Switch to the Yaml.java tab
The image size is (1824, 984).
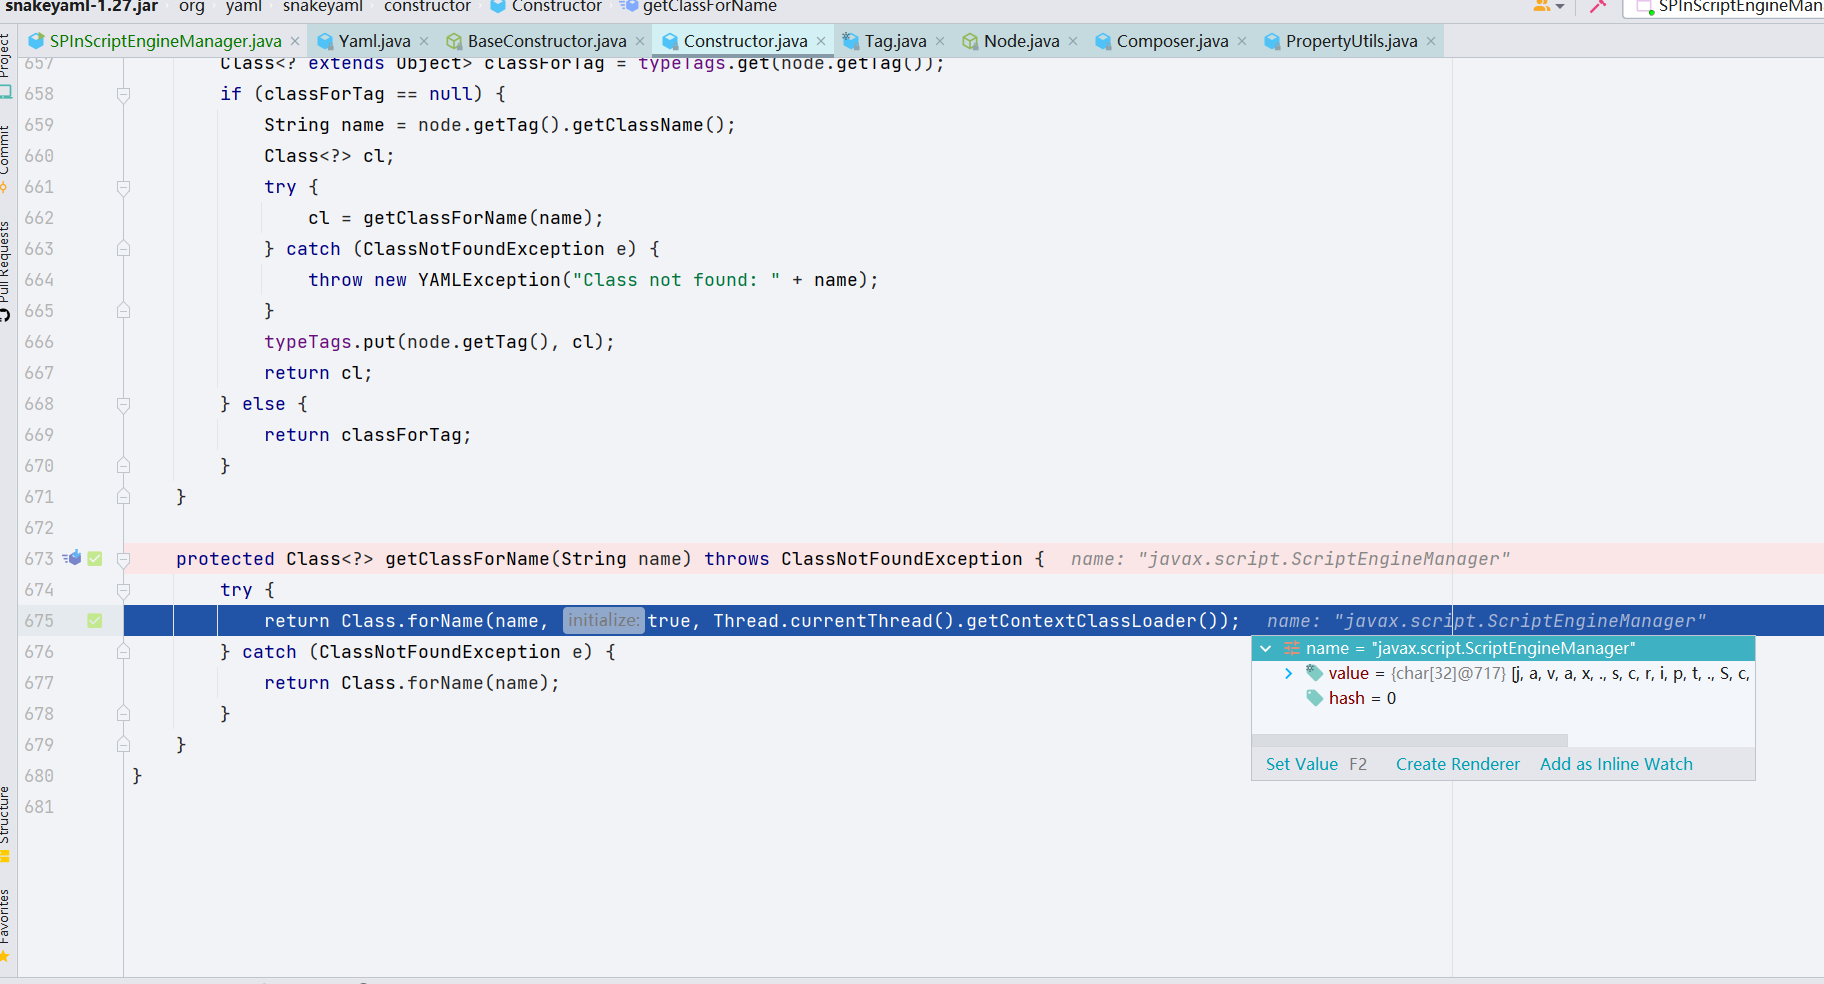(373, 41)
